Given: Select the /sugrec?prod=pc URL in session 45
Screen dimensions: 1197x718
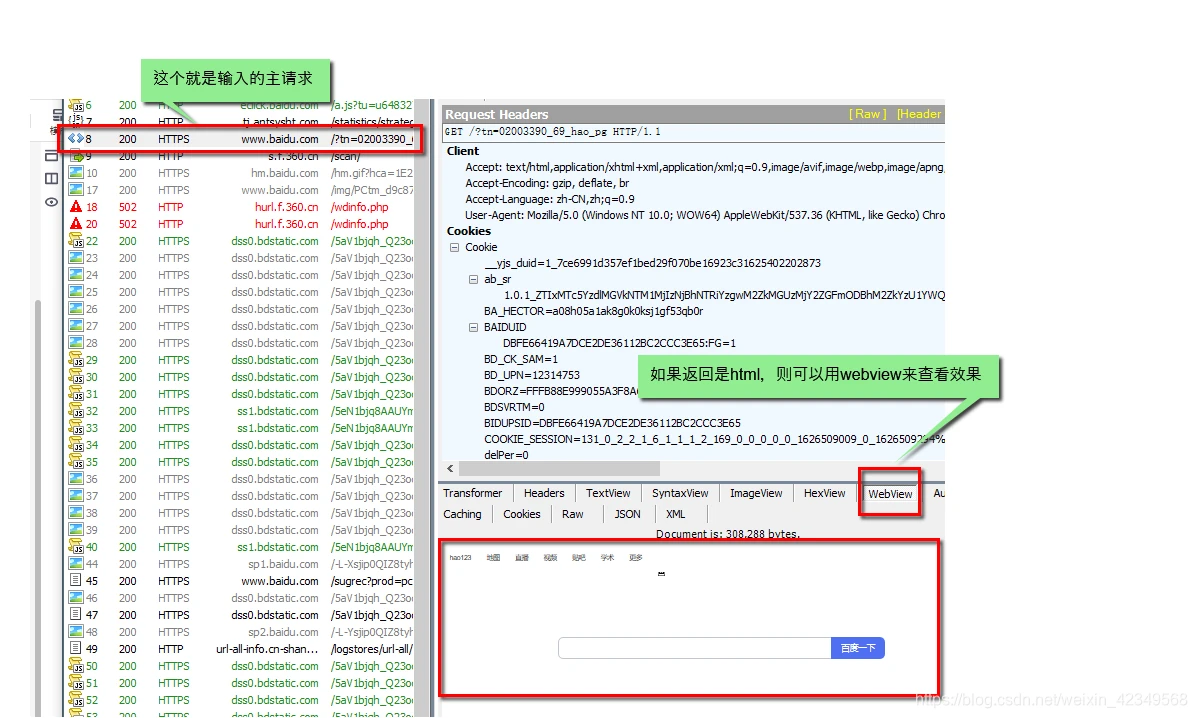Looking at the screenshot, I should [x=372, y=581].
